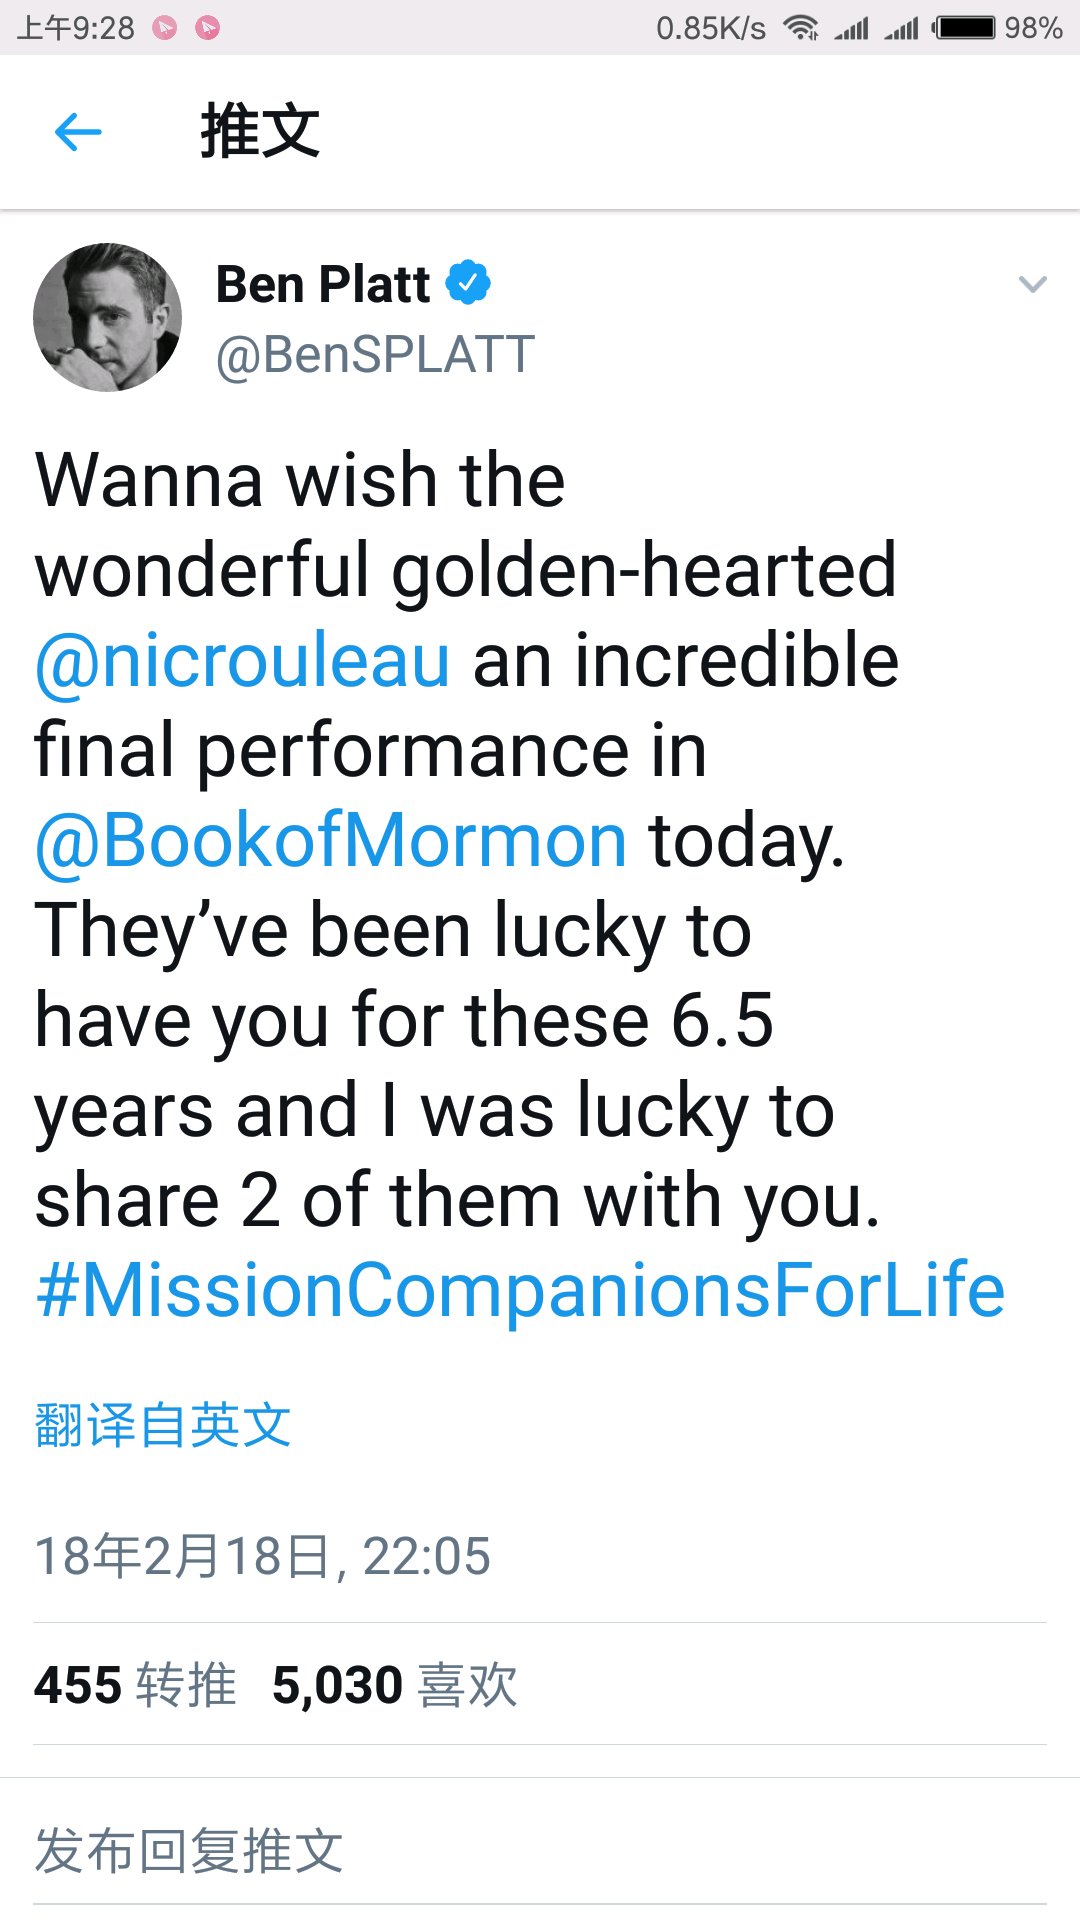Tap the Wi-Fi status icon
The height and width of the screenshot is (1920, 1080).
[x=801, y=28]
